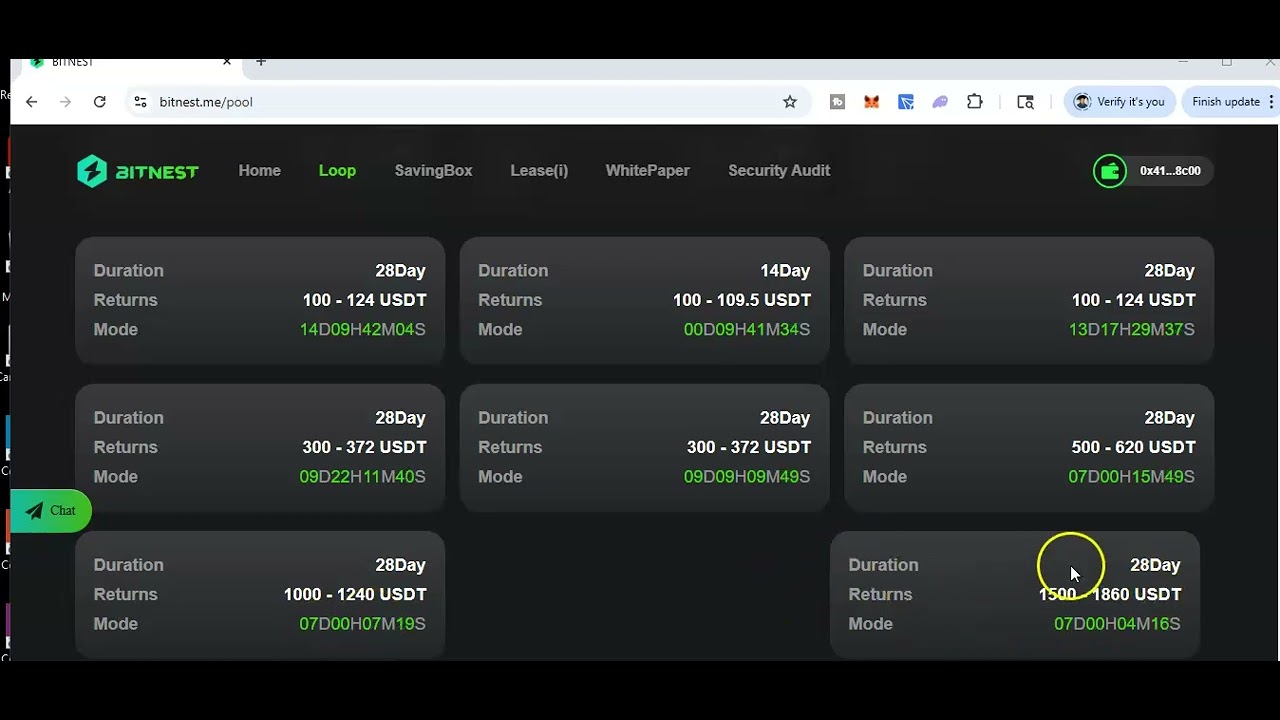Screen dimensions: 1280x720
Task: Reload the bitnest.me page
Action: (100, 102)
